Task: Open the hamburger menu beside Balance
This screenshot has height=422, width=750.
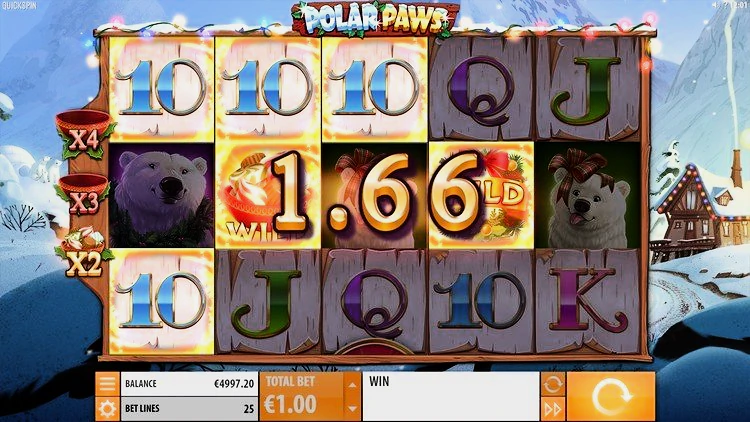Action: pos(107,383)
